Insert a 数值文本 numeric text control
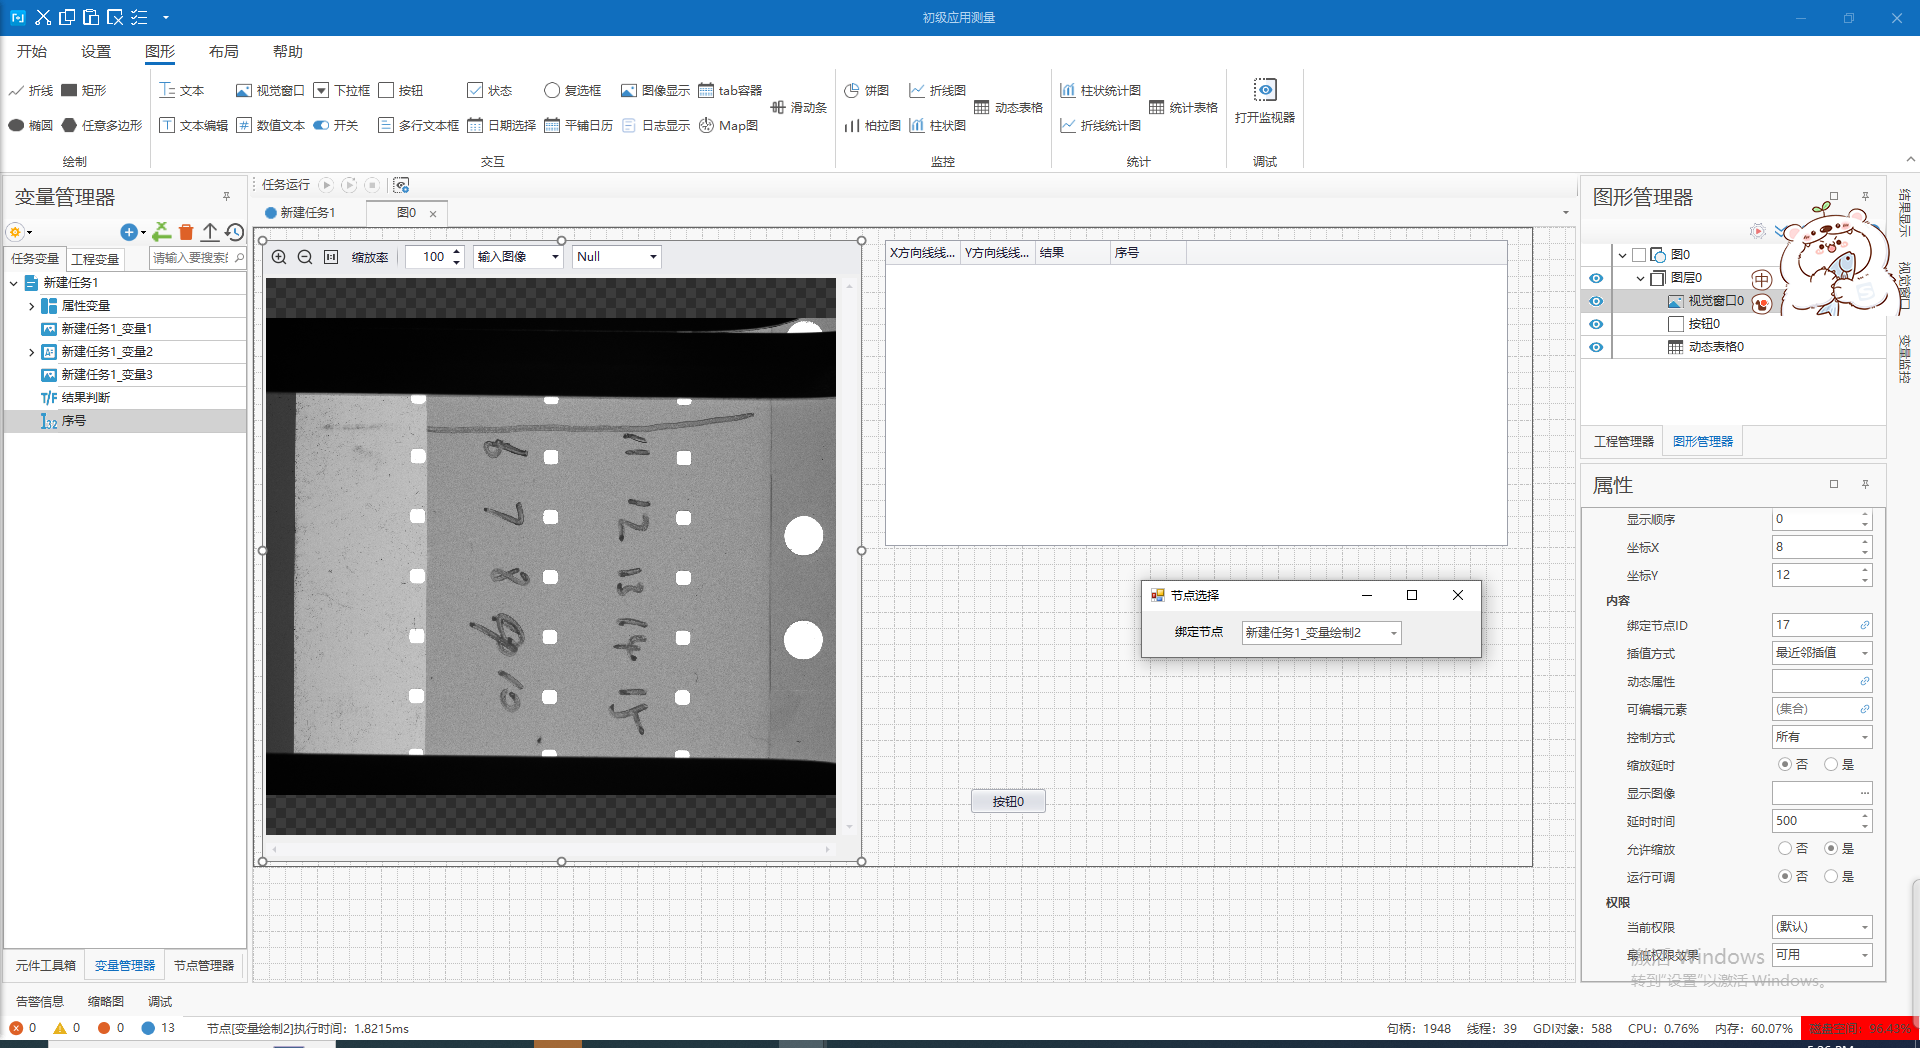The width and height of the screenshot is (1920, 1048). tap(270, 126)
